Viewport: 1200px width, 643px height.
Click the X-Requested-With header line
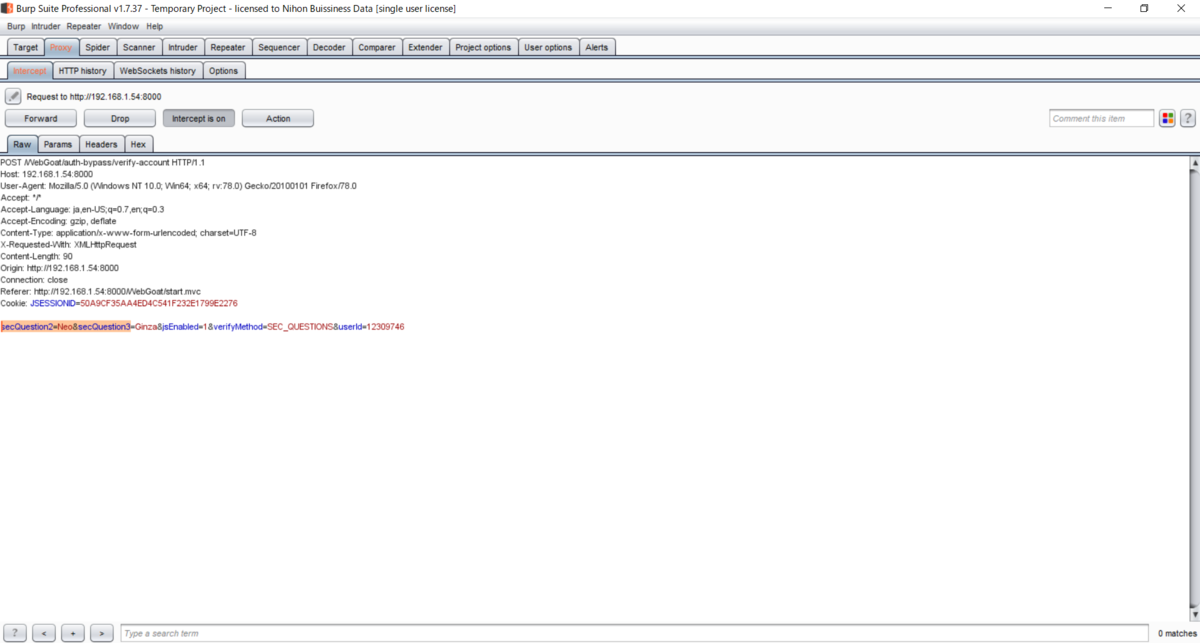coord(68,244)
